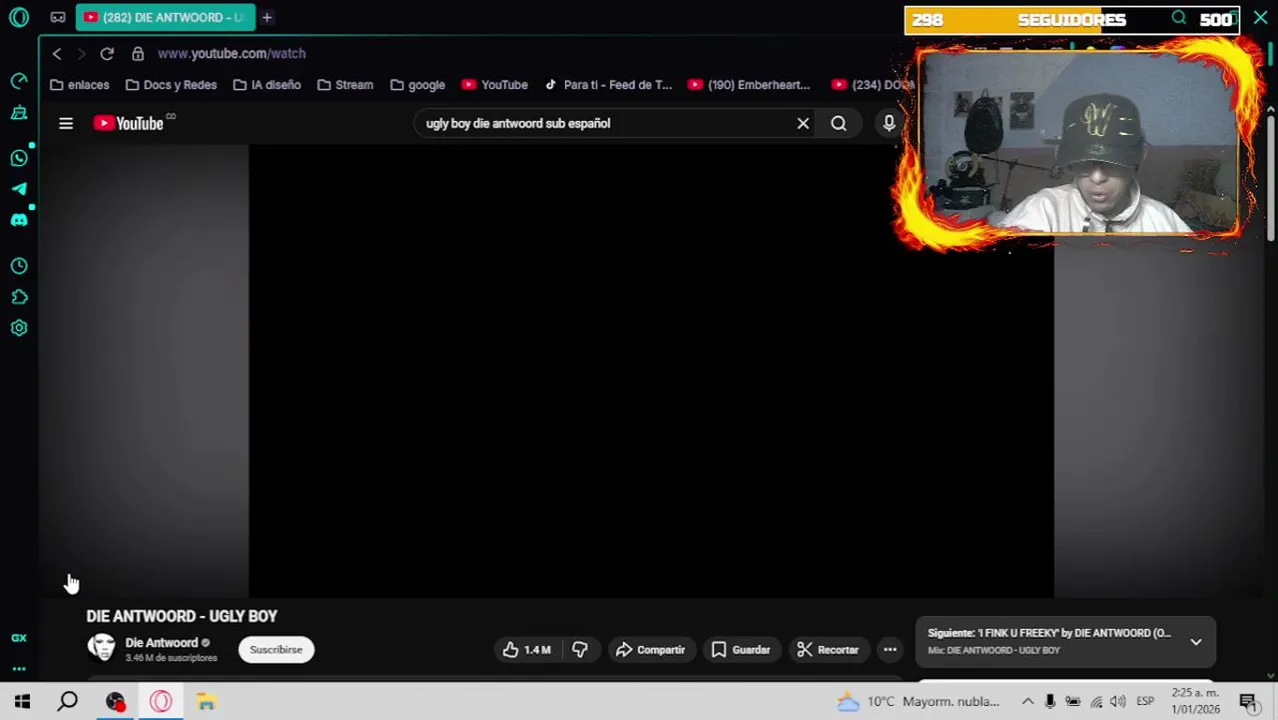Open the Docs y Redes bookmarks folder
Viewport: 1278px width, 720px height.
click(x=170, y=85)
